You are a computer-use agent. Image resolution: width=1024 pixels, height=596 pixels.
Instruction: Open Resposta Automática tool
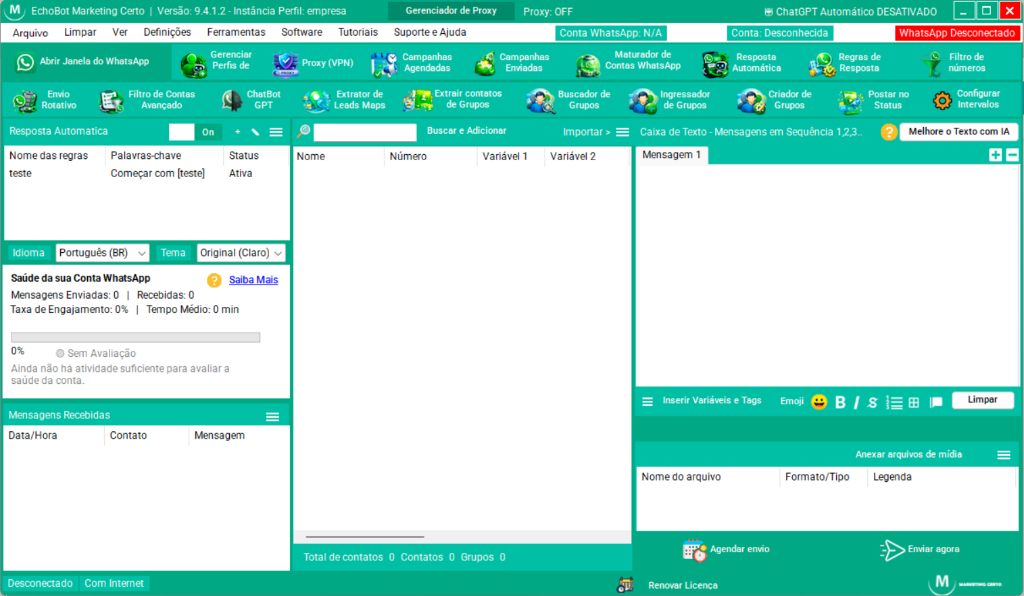742,63
